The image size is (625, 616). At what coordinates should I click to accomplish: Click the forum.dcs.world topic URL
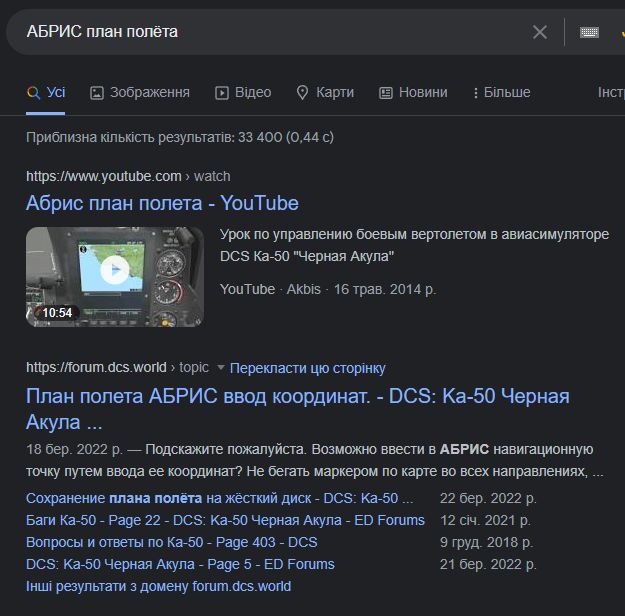118,367
